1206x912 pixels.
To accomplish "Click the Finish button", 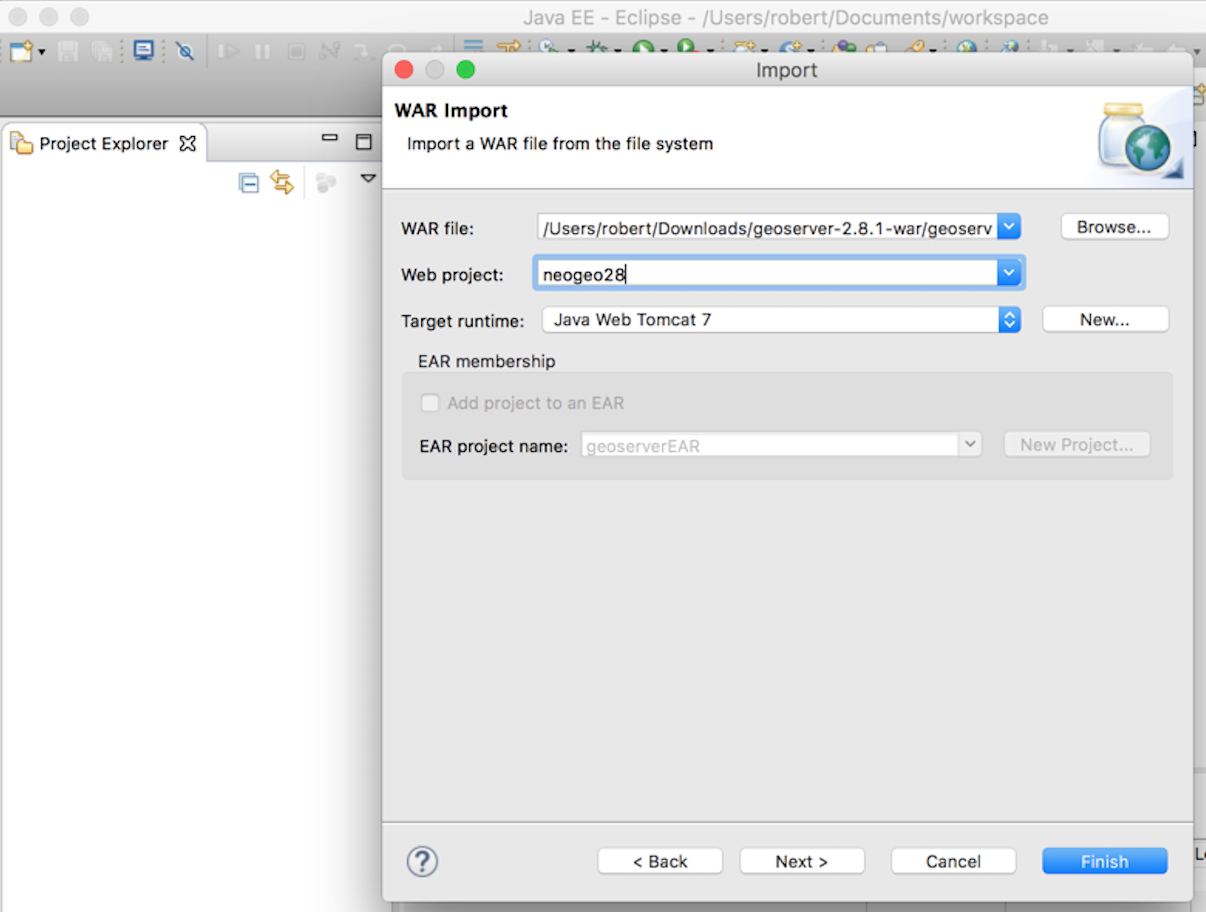I will (x=1104, y=861).
